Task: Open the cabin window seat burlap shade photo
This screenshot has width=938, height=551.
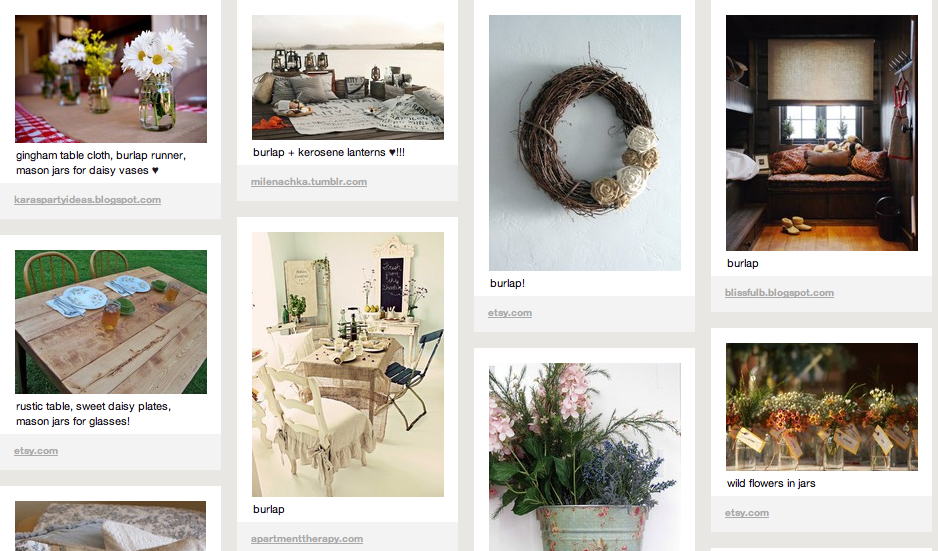Action: coord(821,133)
